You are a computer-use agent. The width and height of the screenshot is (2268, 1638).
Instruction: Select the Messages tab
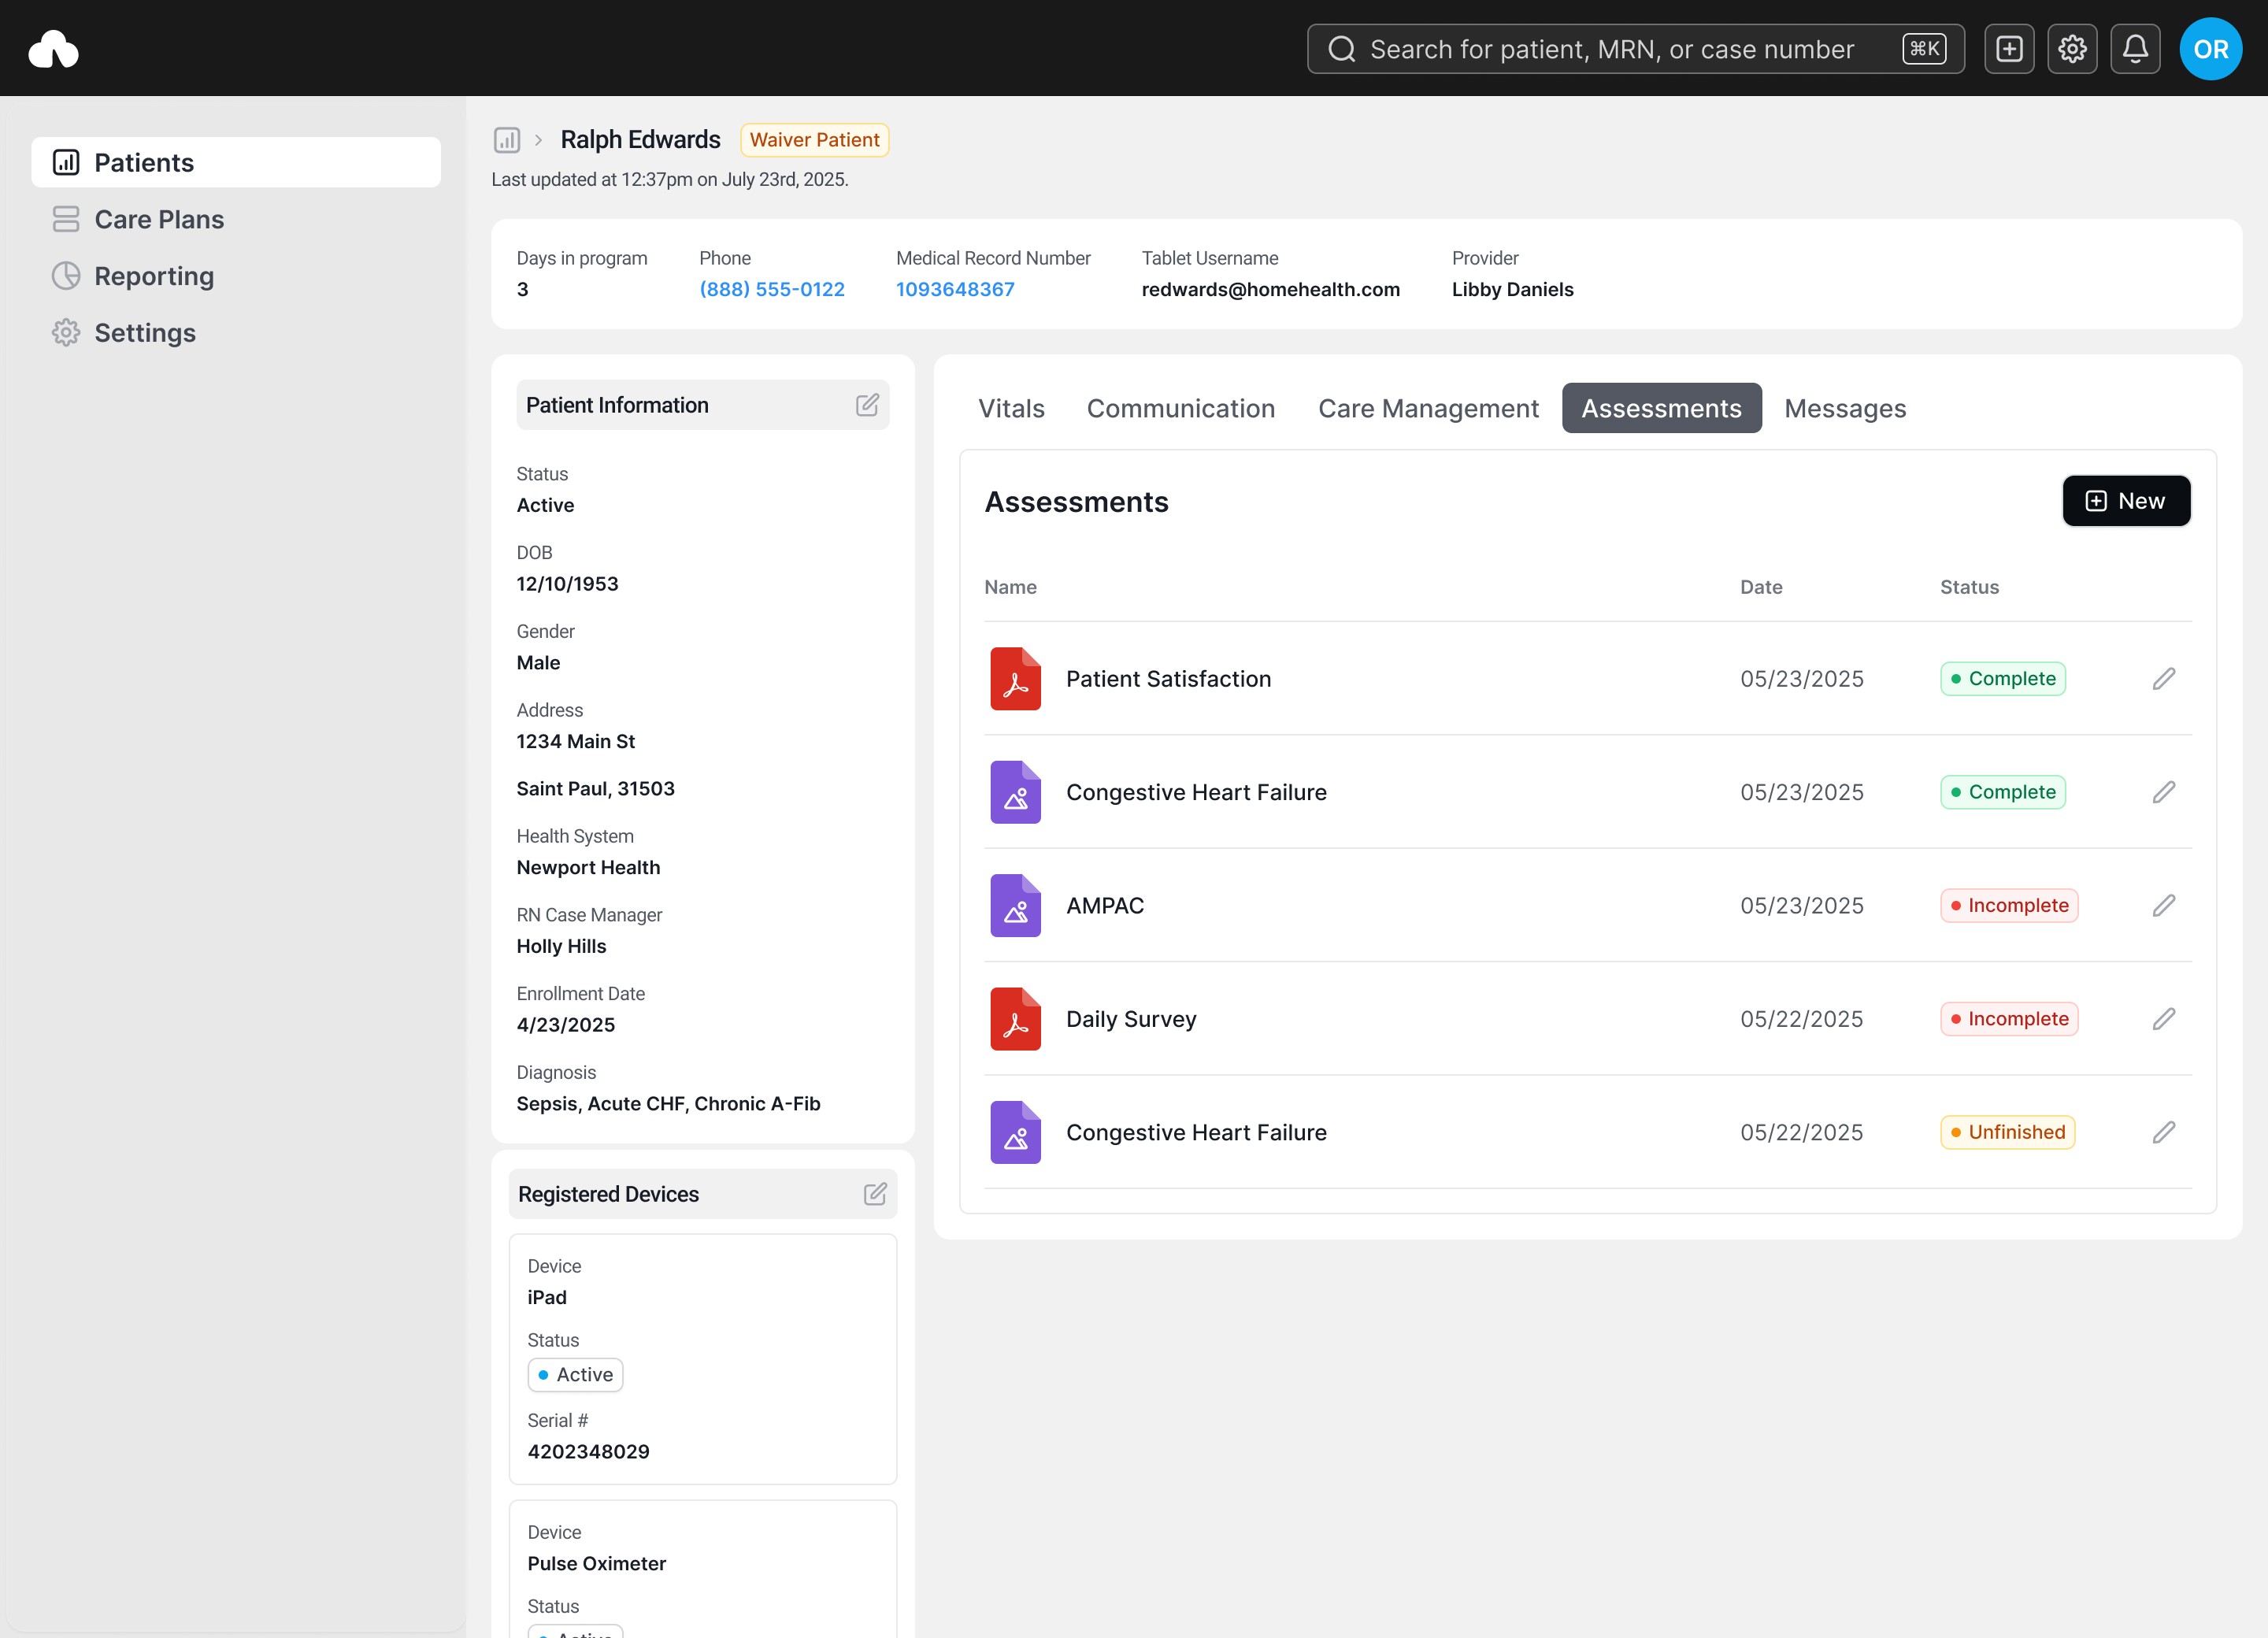pos(1845,408)
